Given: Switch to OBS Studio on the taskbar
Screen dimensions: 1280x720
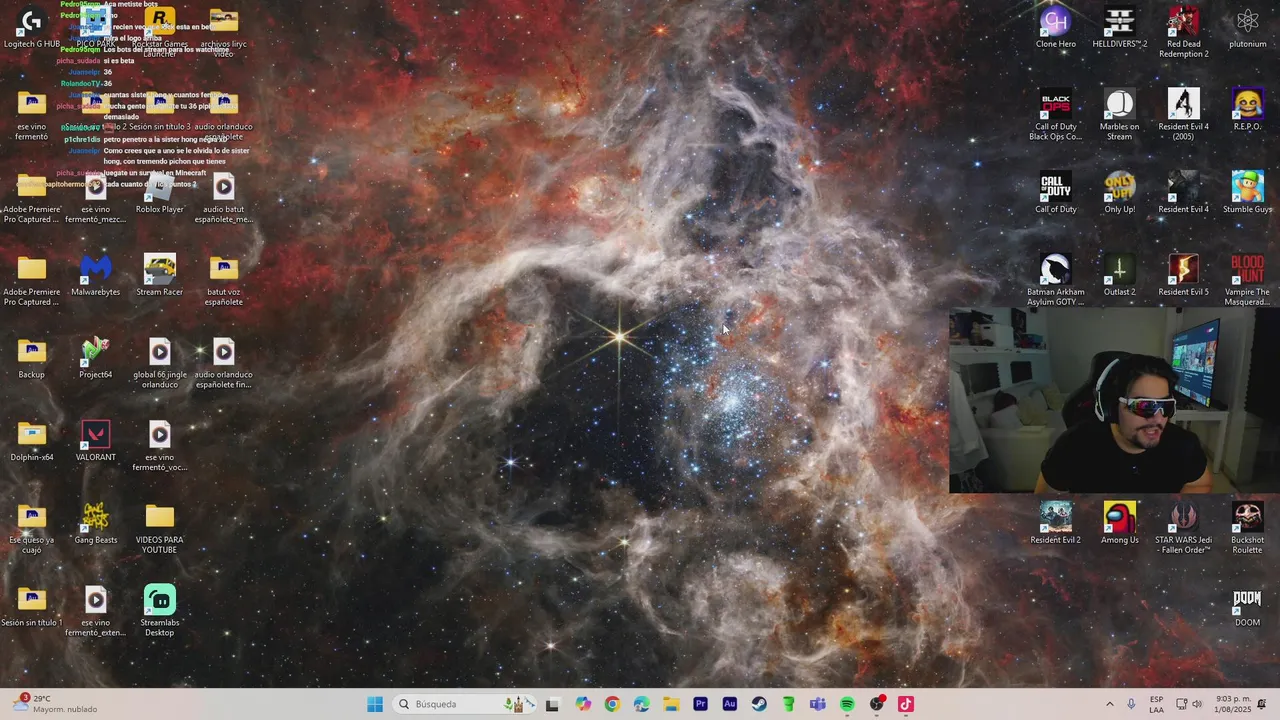Looking at the screenshot, I should pyautogui.click(x=877, y=704).
